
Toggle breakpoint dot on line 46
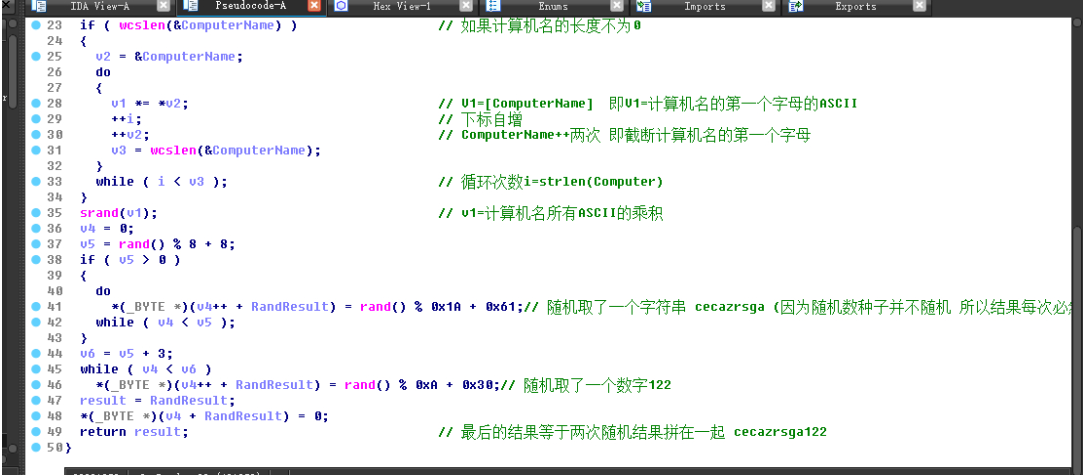(x=36, y=385)
